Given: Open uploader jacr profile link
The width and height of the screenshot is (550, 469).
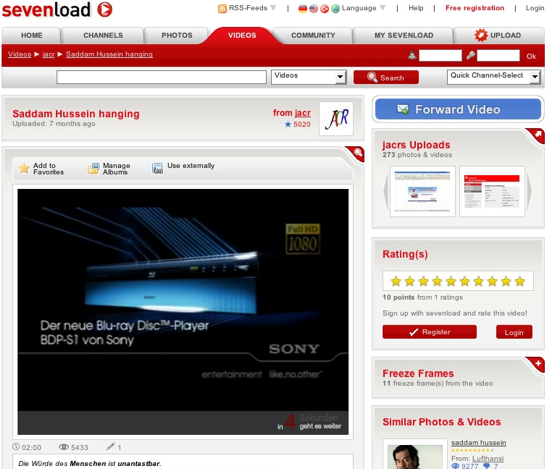Looking at the screenshot, I should (x=303, y=113).
